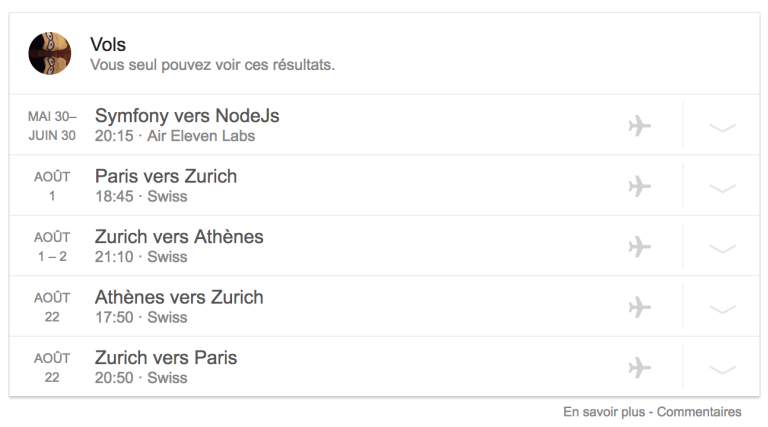Click the Vols header title
Screen dimensions: 768x427
pos(108,44)
